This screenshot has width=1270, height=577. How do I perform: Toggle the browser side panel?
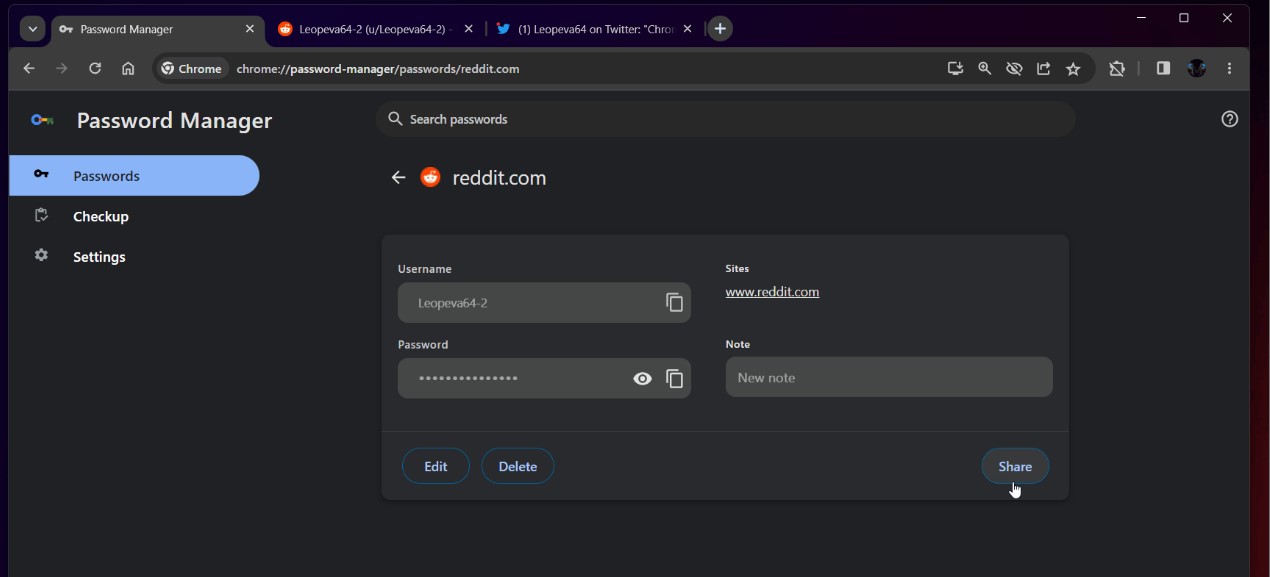point(1163,69)
